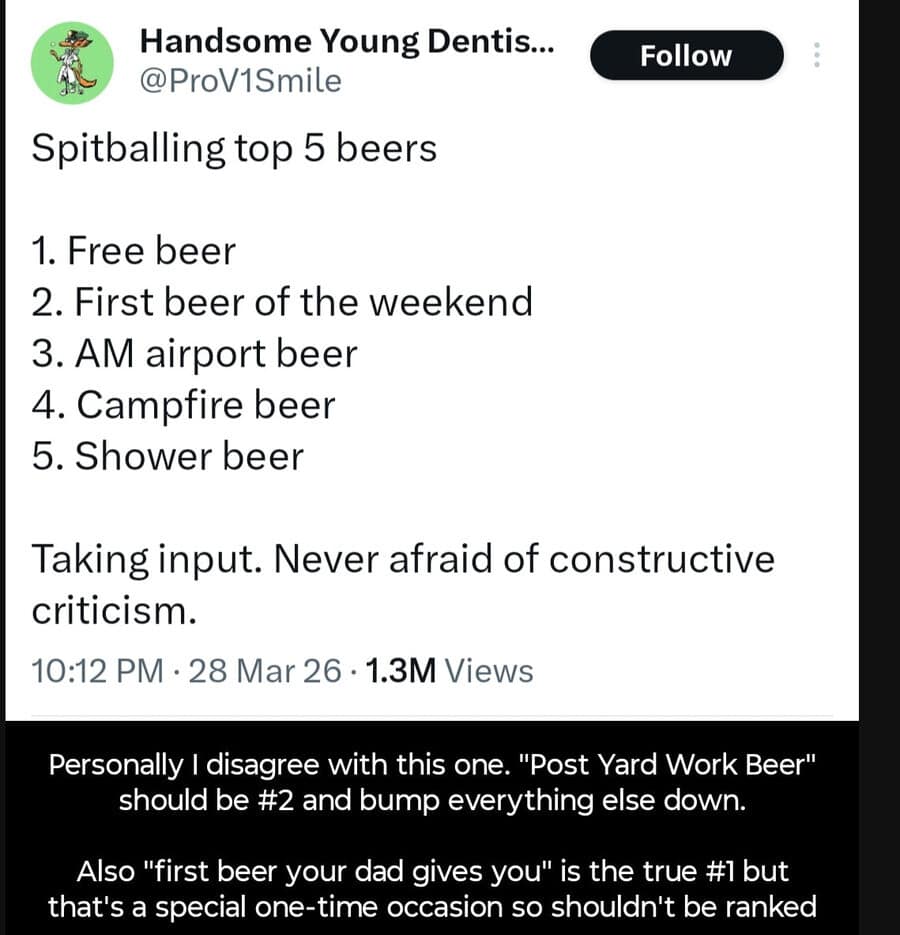Open the tweet overflow menu for sharing options
This screenshot has height=935, width=900.
(818, 56)
